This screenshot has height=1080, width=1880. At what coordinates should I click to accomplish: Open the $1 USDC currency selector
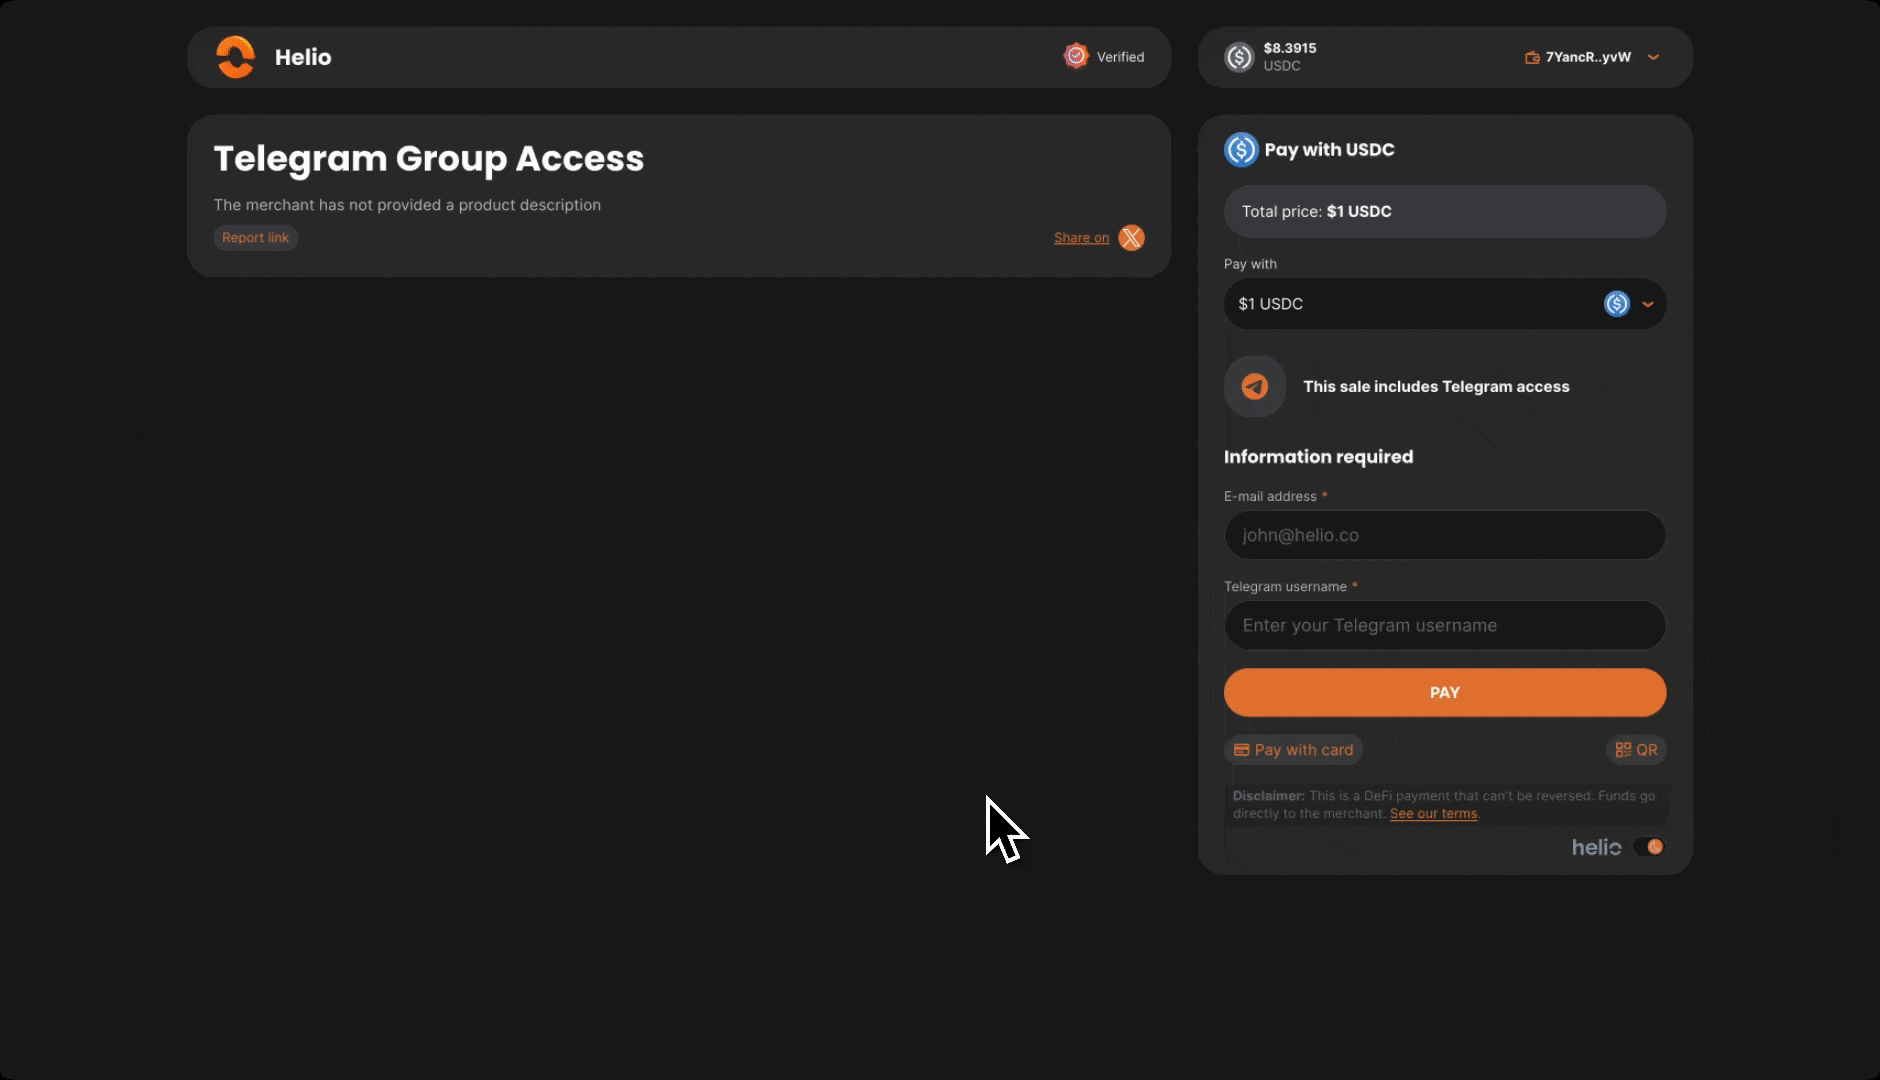tap(1445, 304)
